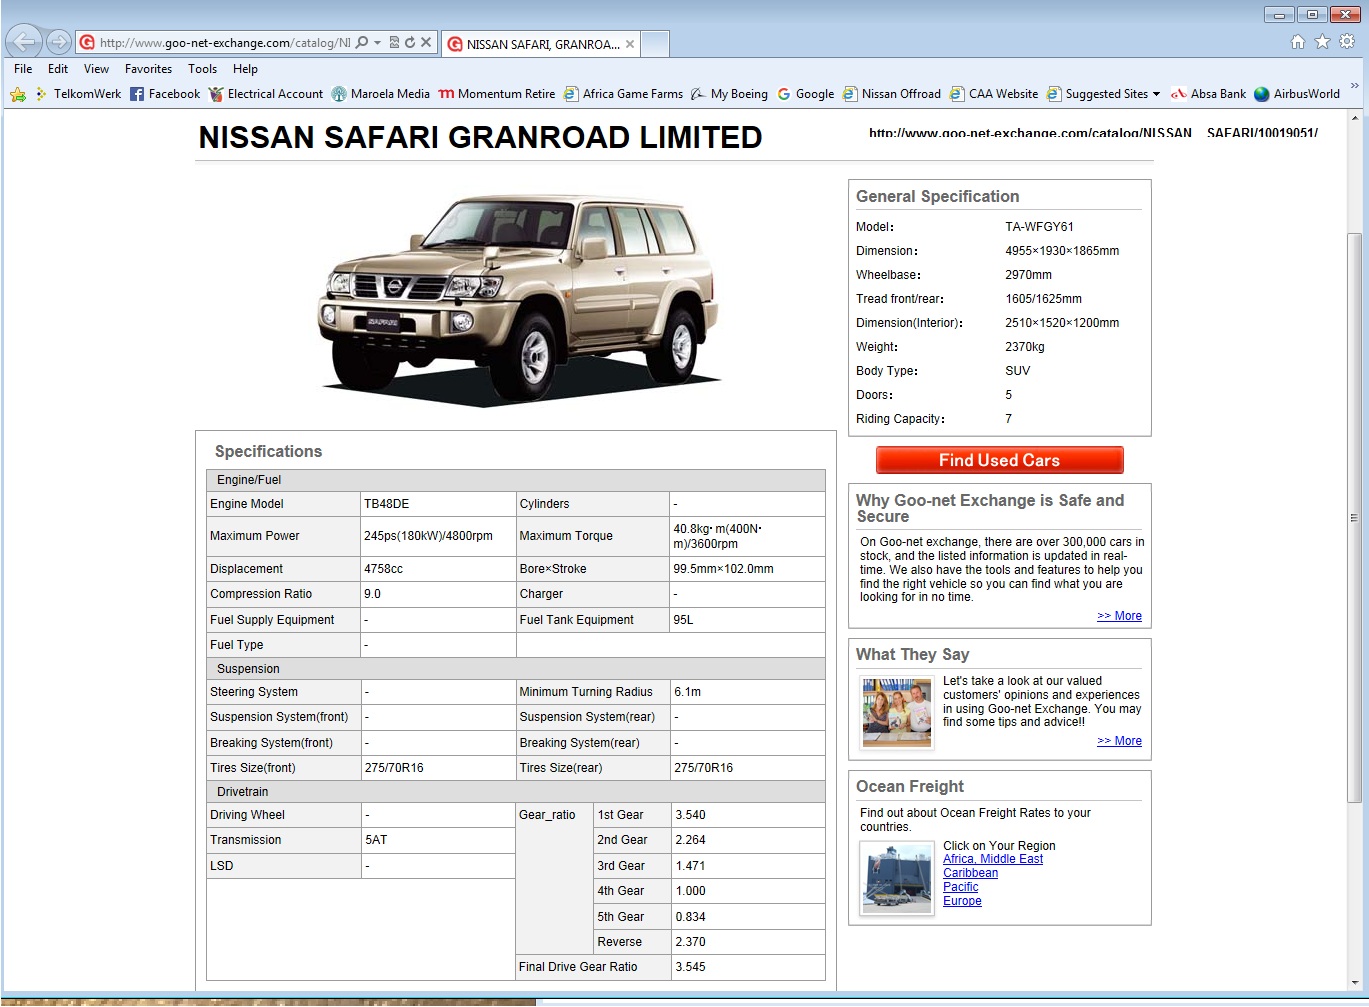Viewport: 1369px width, 1007px height.
Task: Click More link under Why Goo-net Exchange
Action: 1119,616
